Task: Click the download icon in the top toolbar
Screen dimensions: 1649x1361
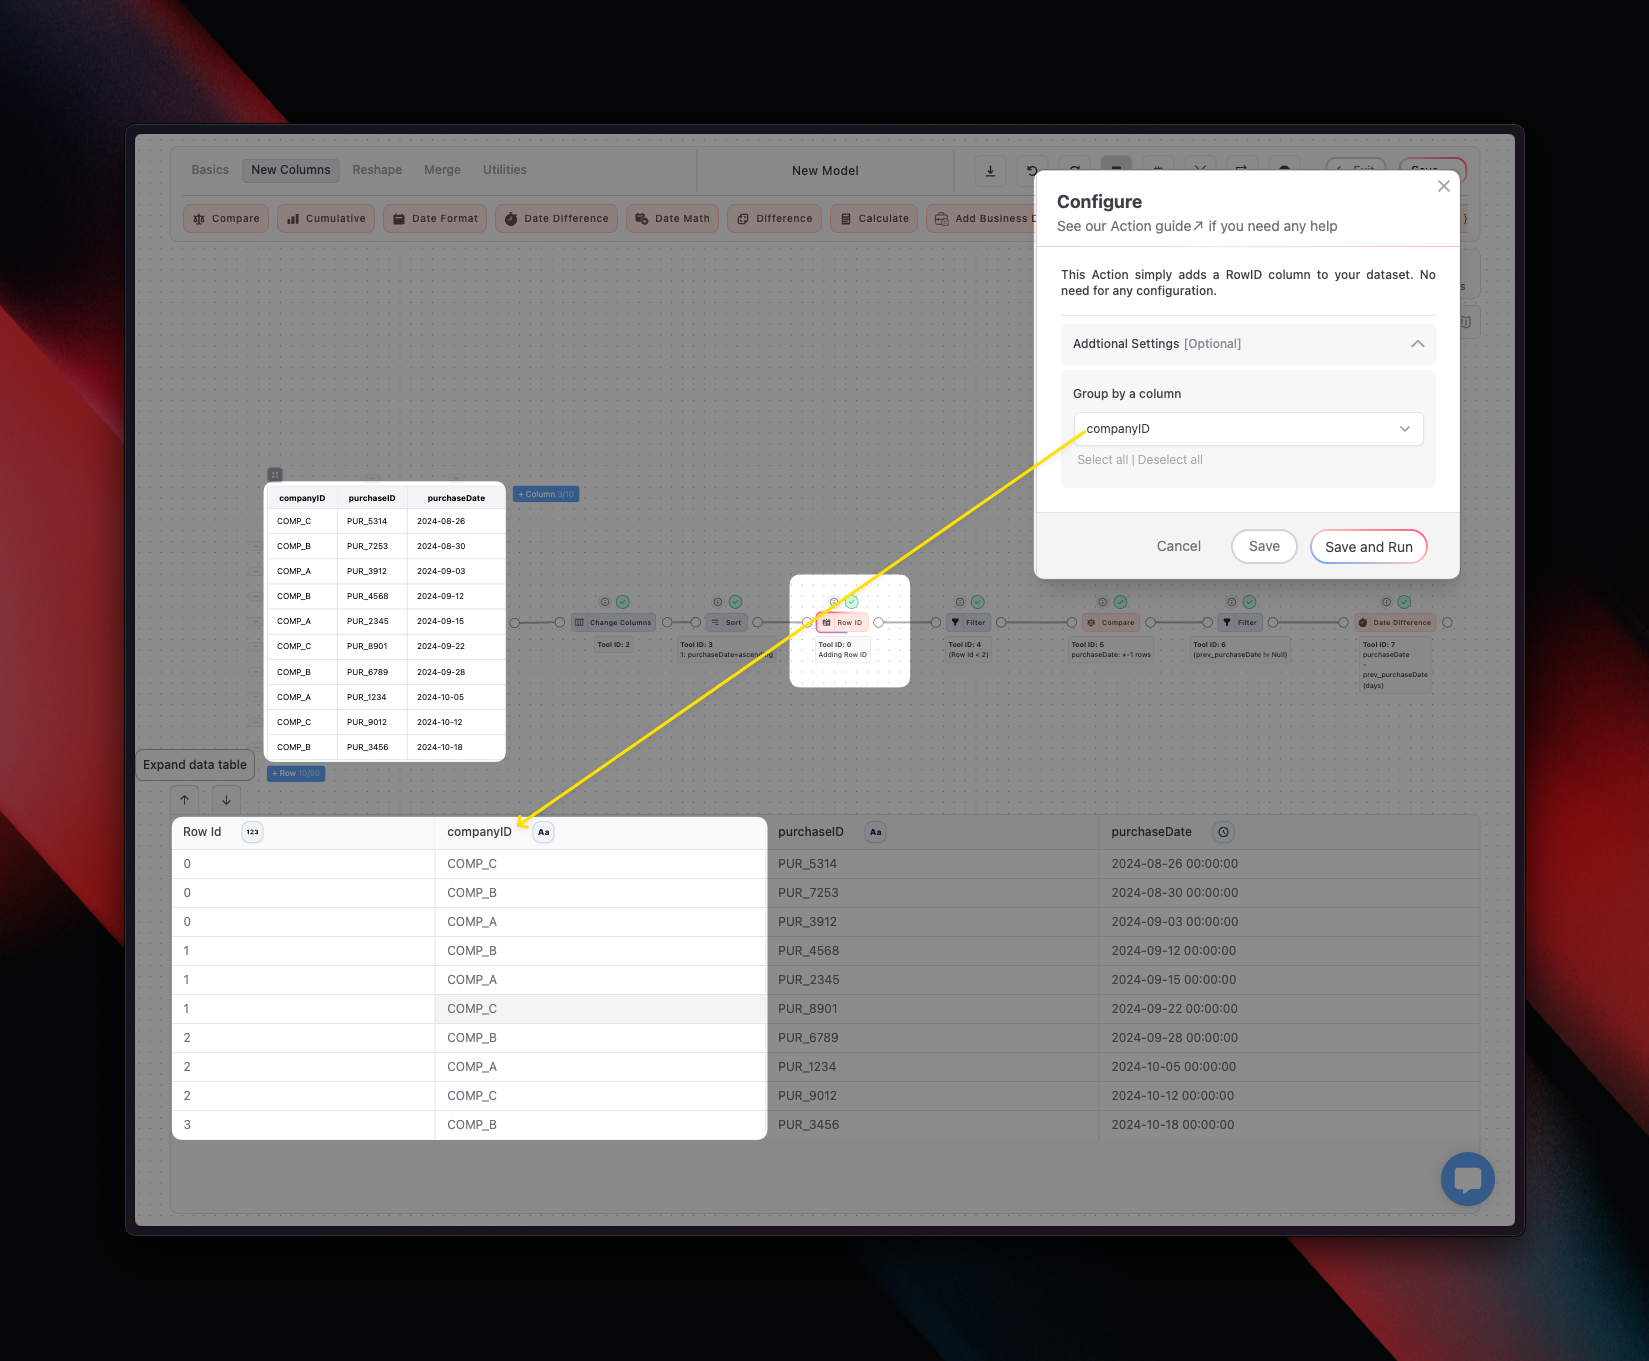Action: point(990,171)
